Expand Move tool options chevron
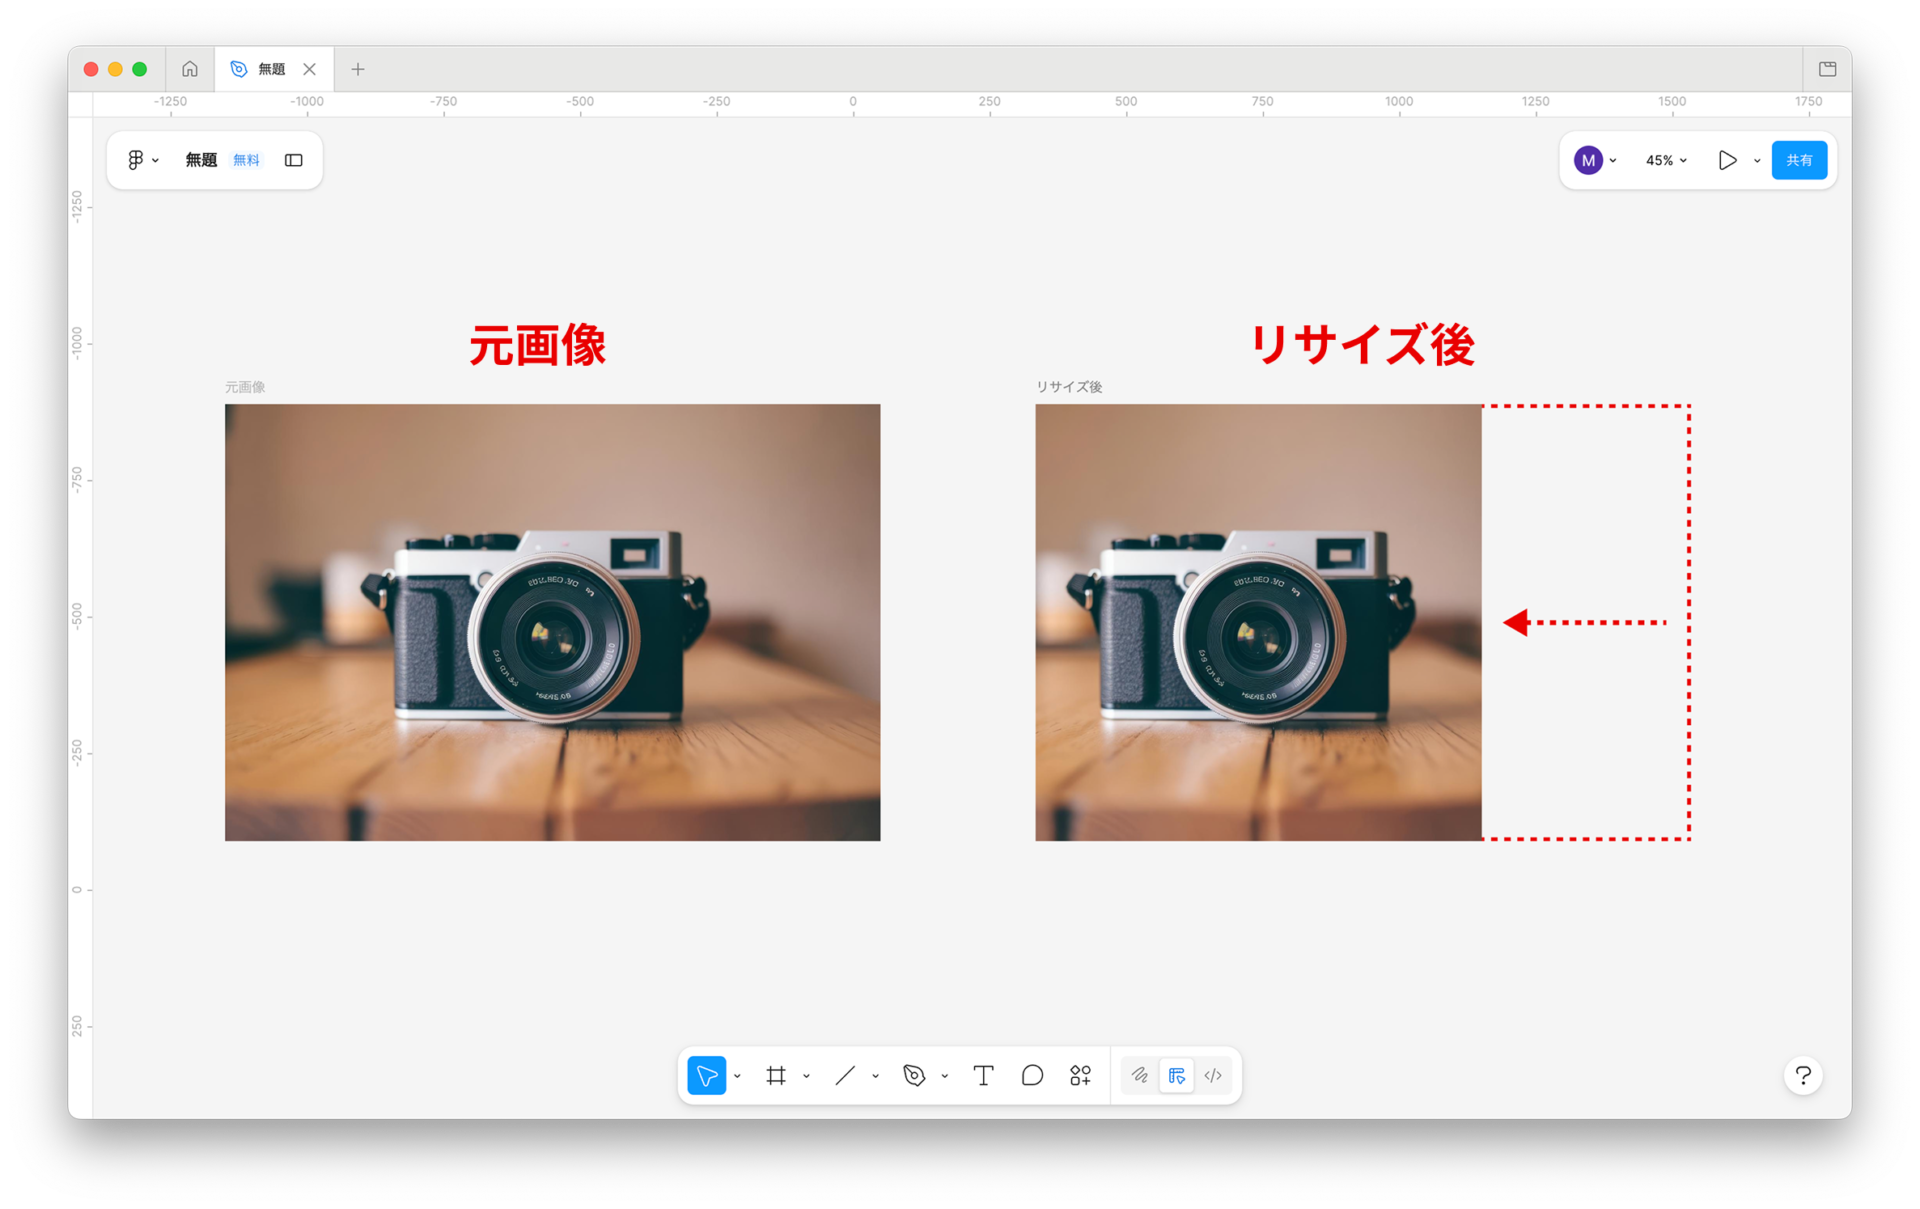The height and width of the screenshot is (1209, 1920). [738, 1076]
